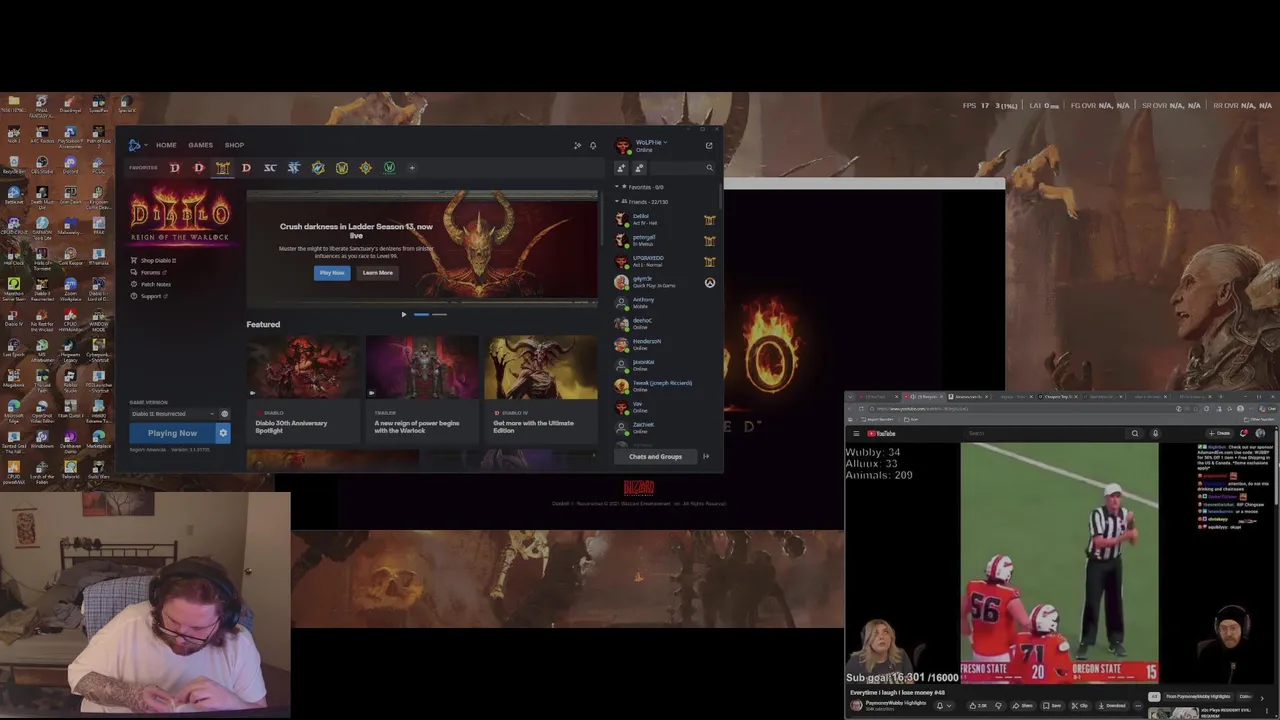Select friend HendersoN in friends list

point(666,344)
